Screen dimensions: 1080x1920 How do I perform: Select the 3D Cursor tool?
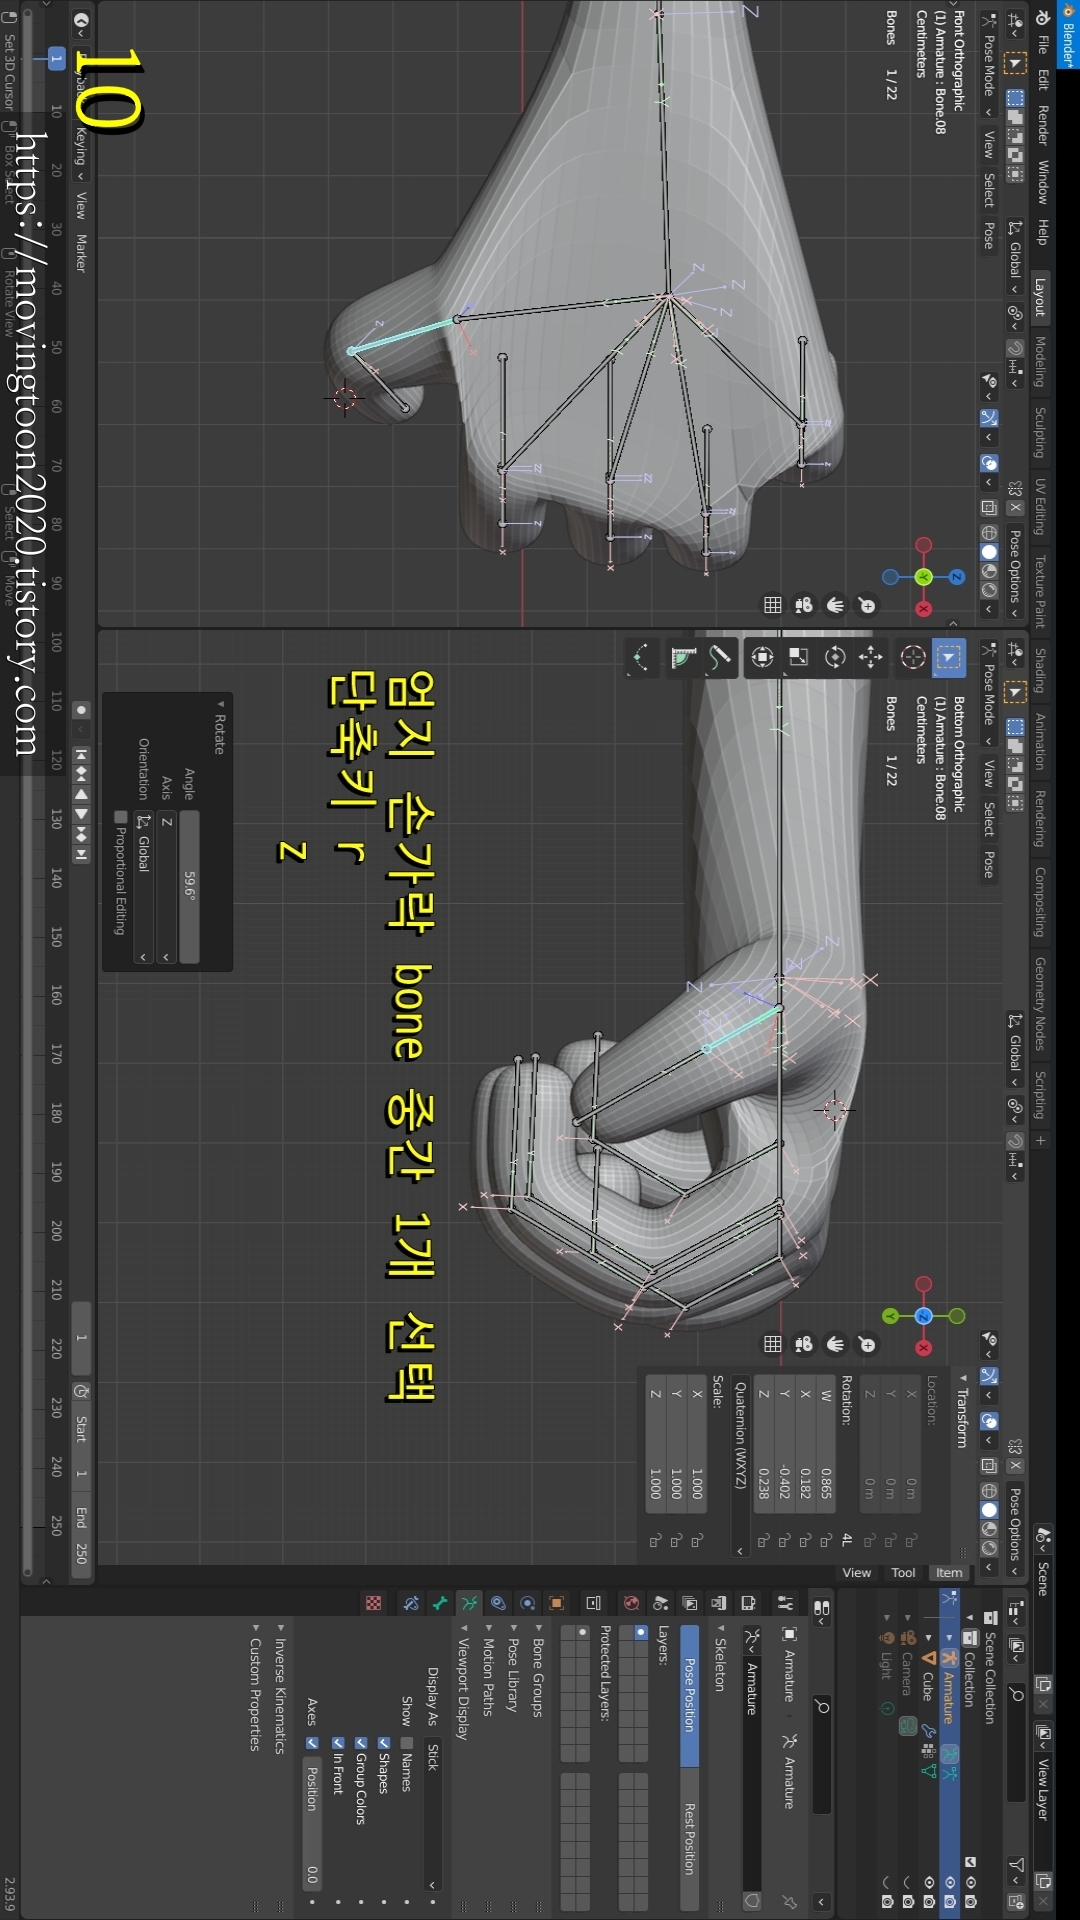pyautogui.click(x=912, y=657)
